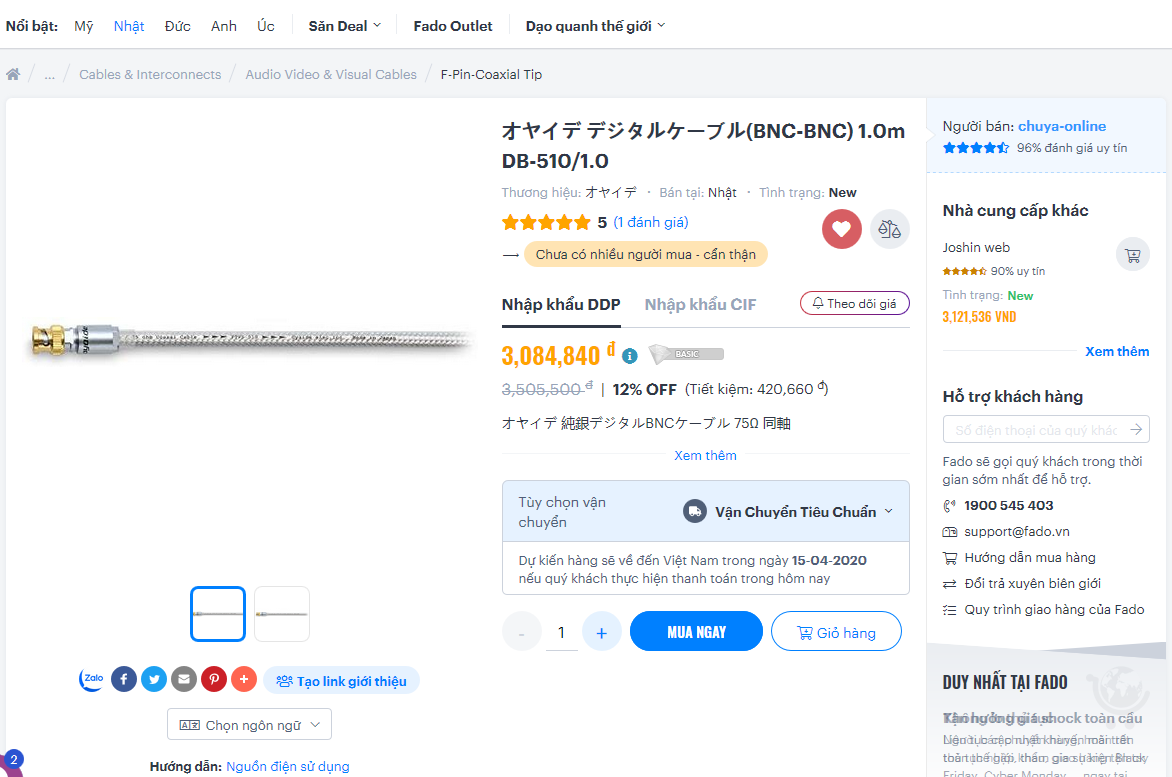Click Joshin web price 3,121,536 VND

(979, 317)
